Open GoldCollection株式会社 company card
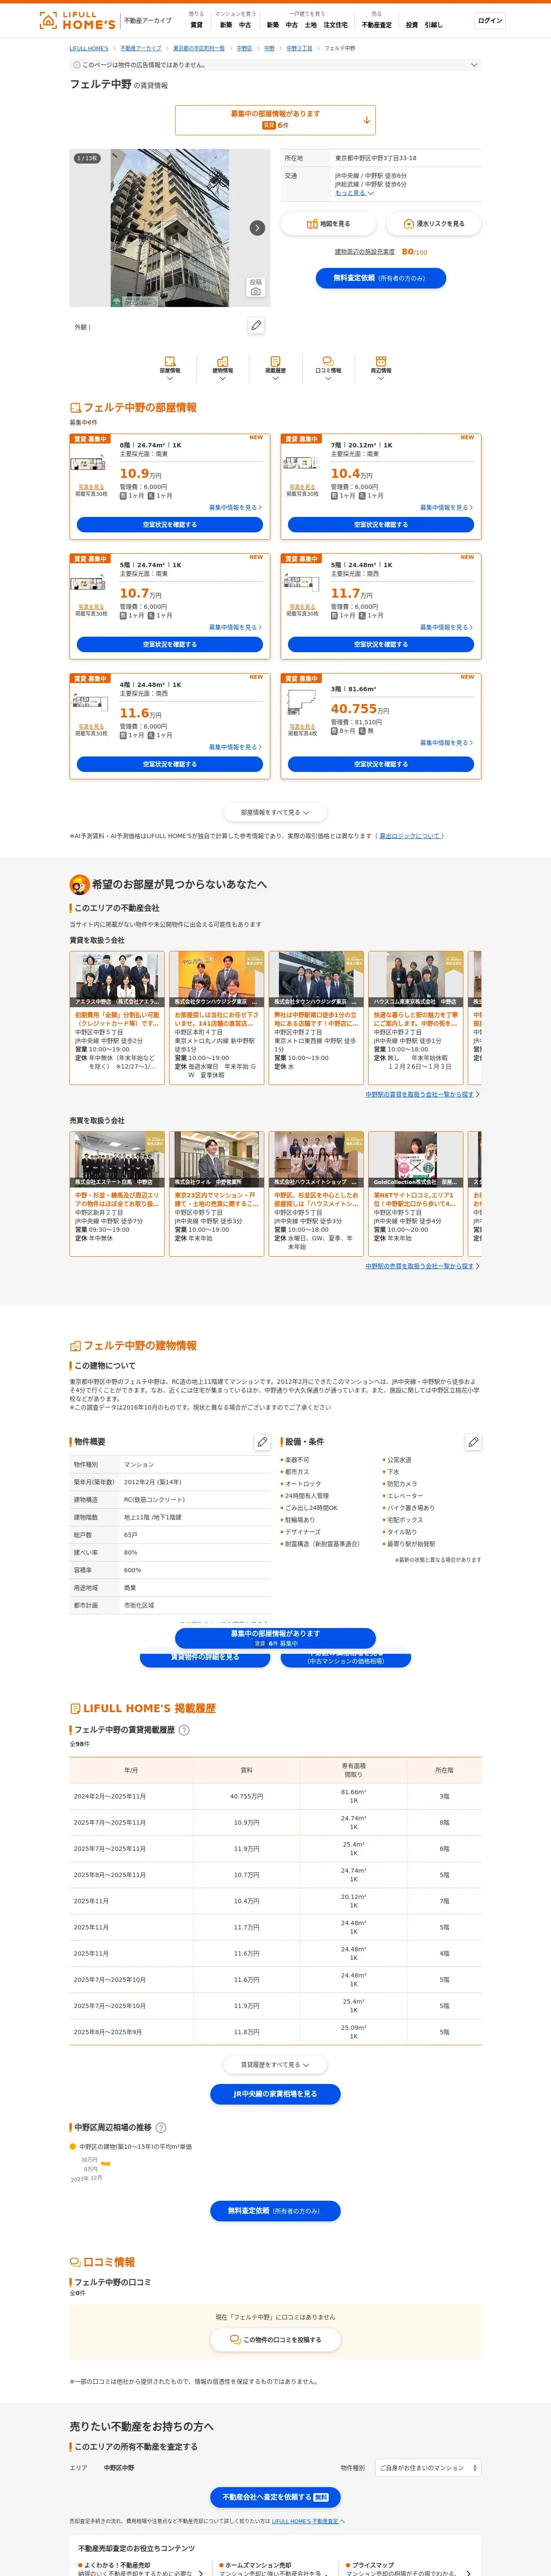The width and height of the screenshot is (551, 2576). (416, 1193)
